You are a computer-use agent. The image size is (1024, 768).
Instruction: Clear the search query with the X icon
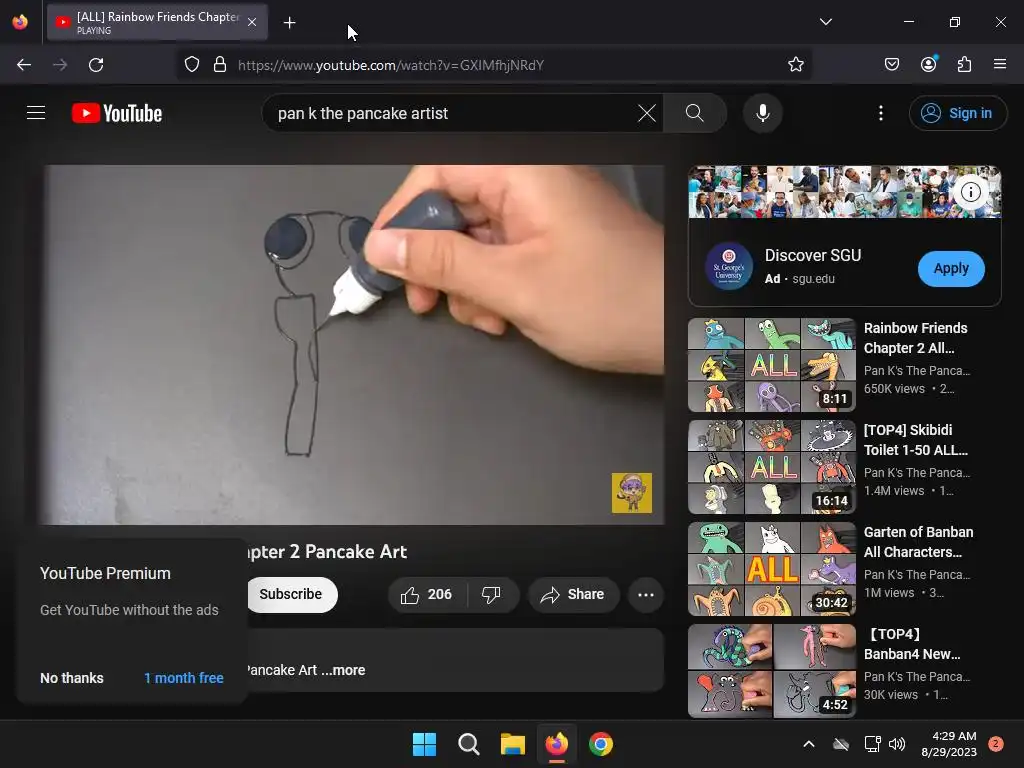tap(647, 113)
